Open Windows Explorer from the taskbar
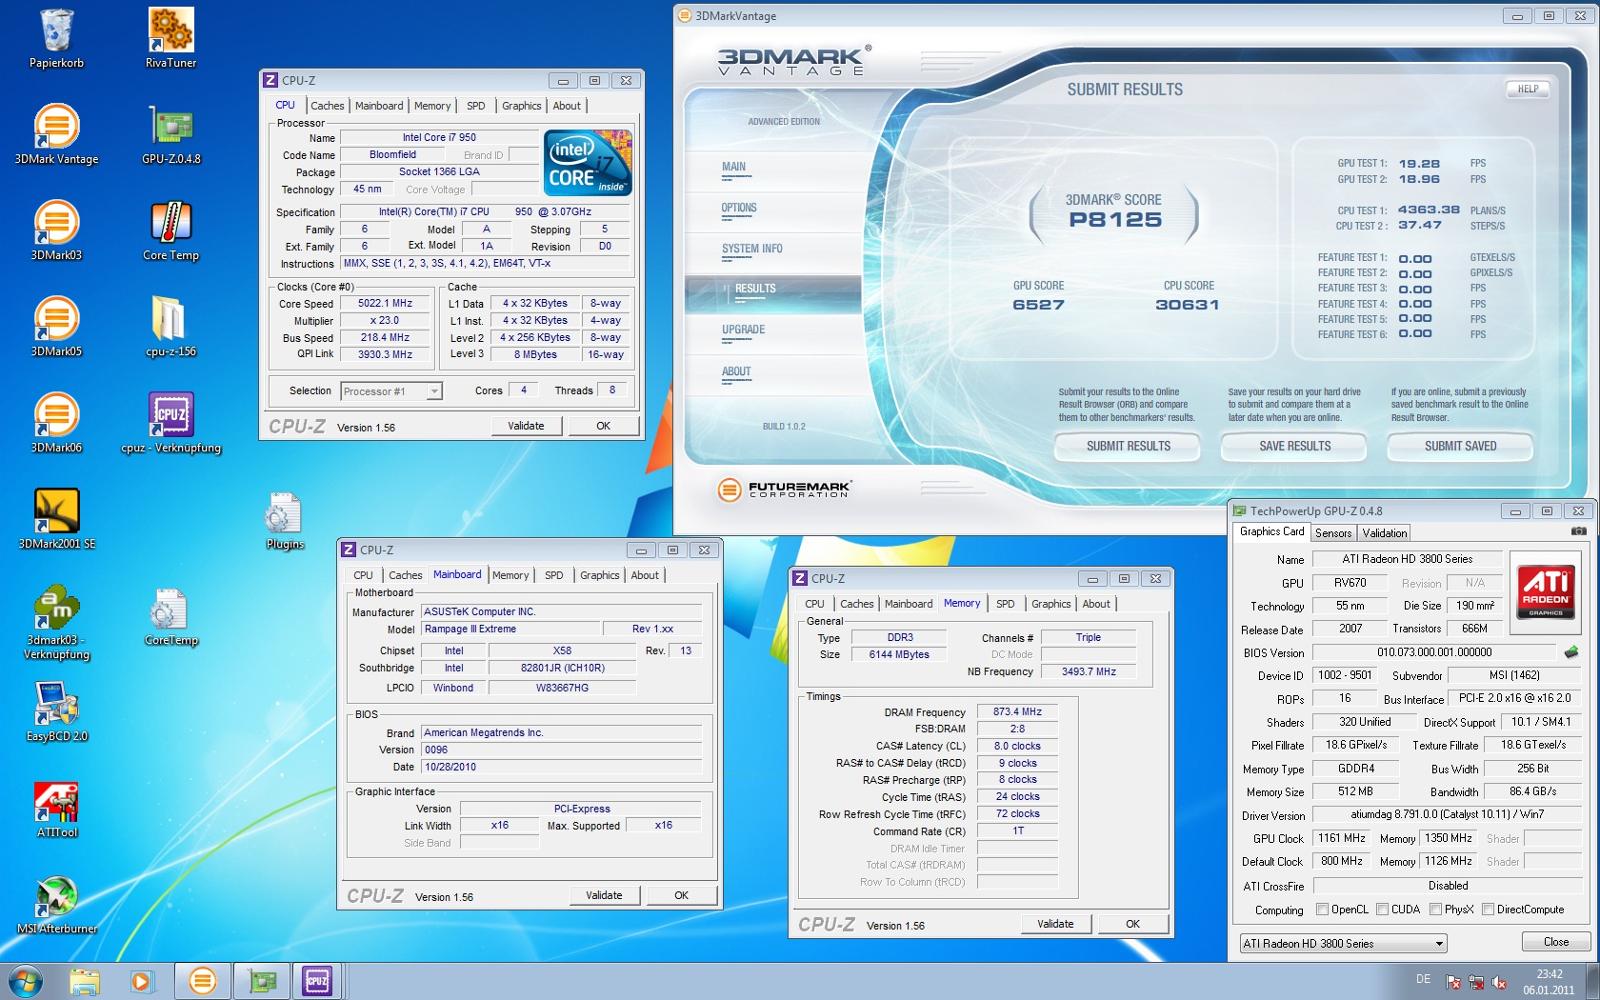Image resolution: width=1600 pixels, height=1000 pixels. click(x=85, y=981)
